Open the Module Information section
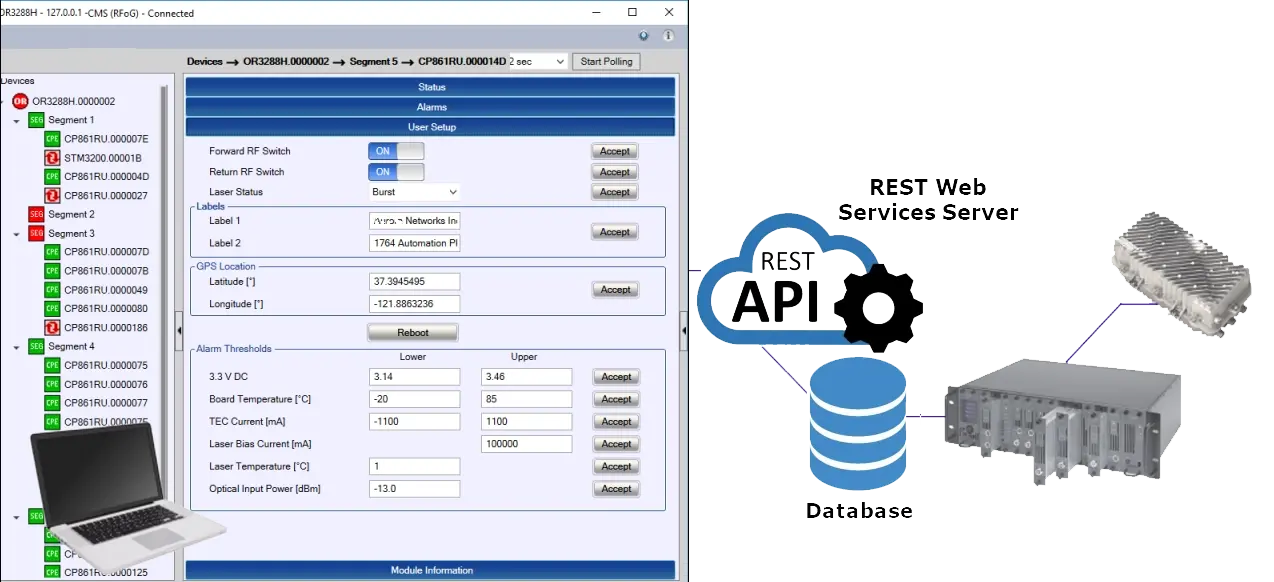 [x=431, y=570]
